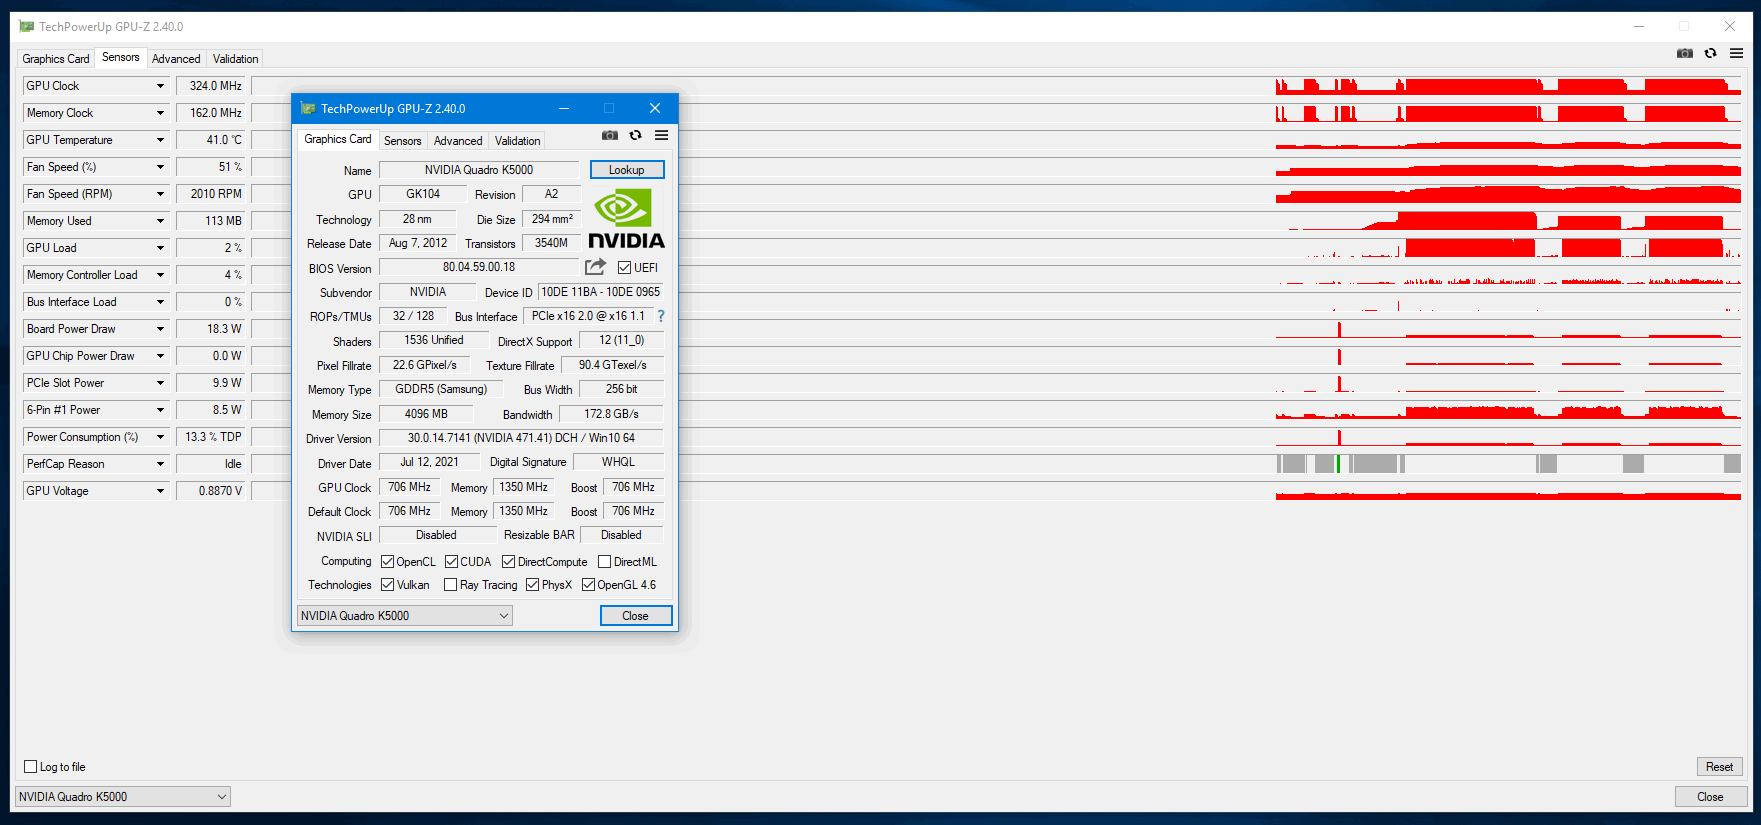Image resolution: width=1761 pixels, height=825 pixels.
Task: Click refresh icon in Graphics Card dialog
Action: pyautogui.click(x=635, y=135)
